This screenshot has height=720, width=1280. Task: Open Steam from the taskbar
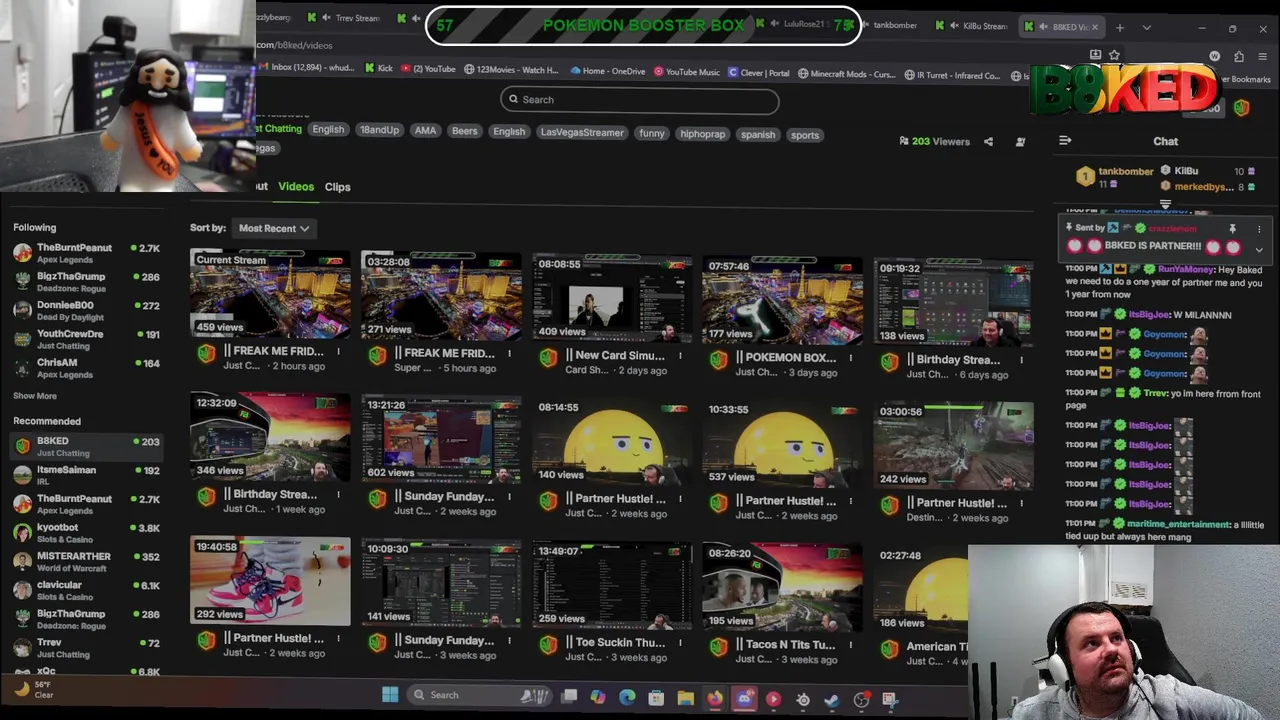coord(832,700)
